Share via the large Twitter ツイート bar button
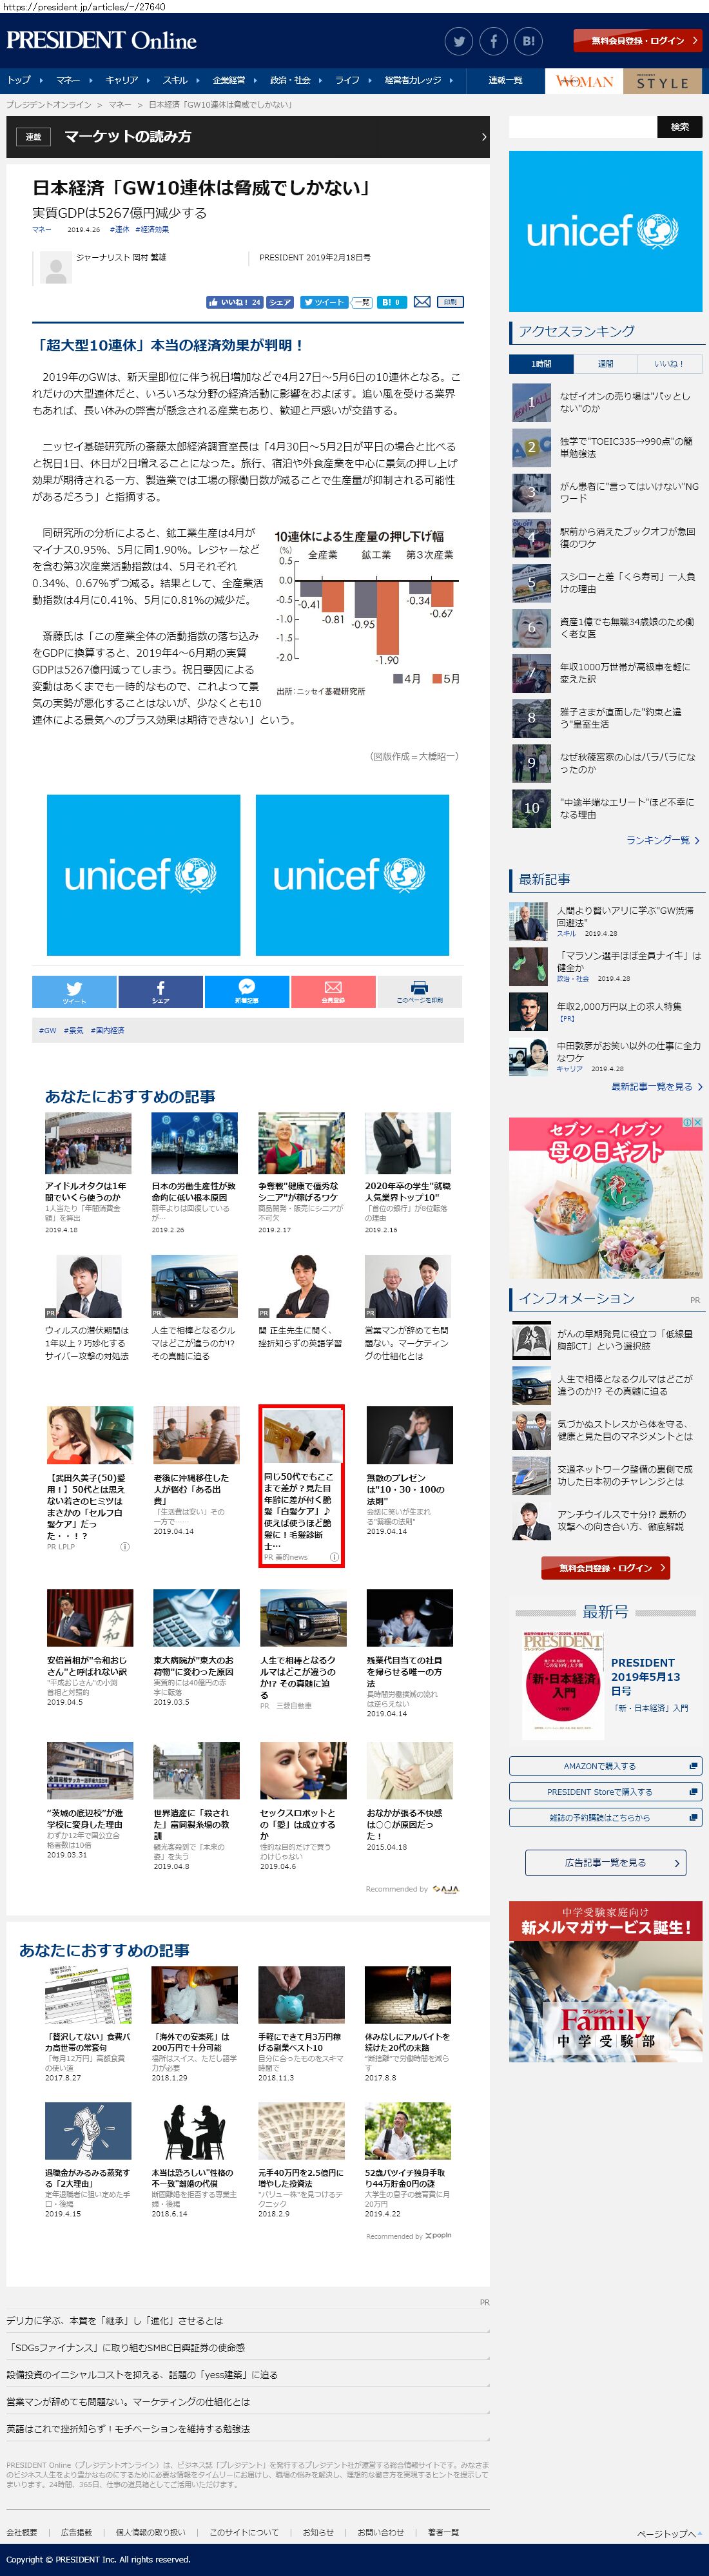The width and height of the screenshot is (709, 2576). coord(74,991)
